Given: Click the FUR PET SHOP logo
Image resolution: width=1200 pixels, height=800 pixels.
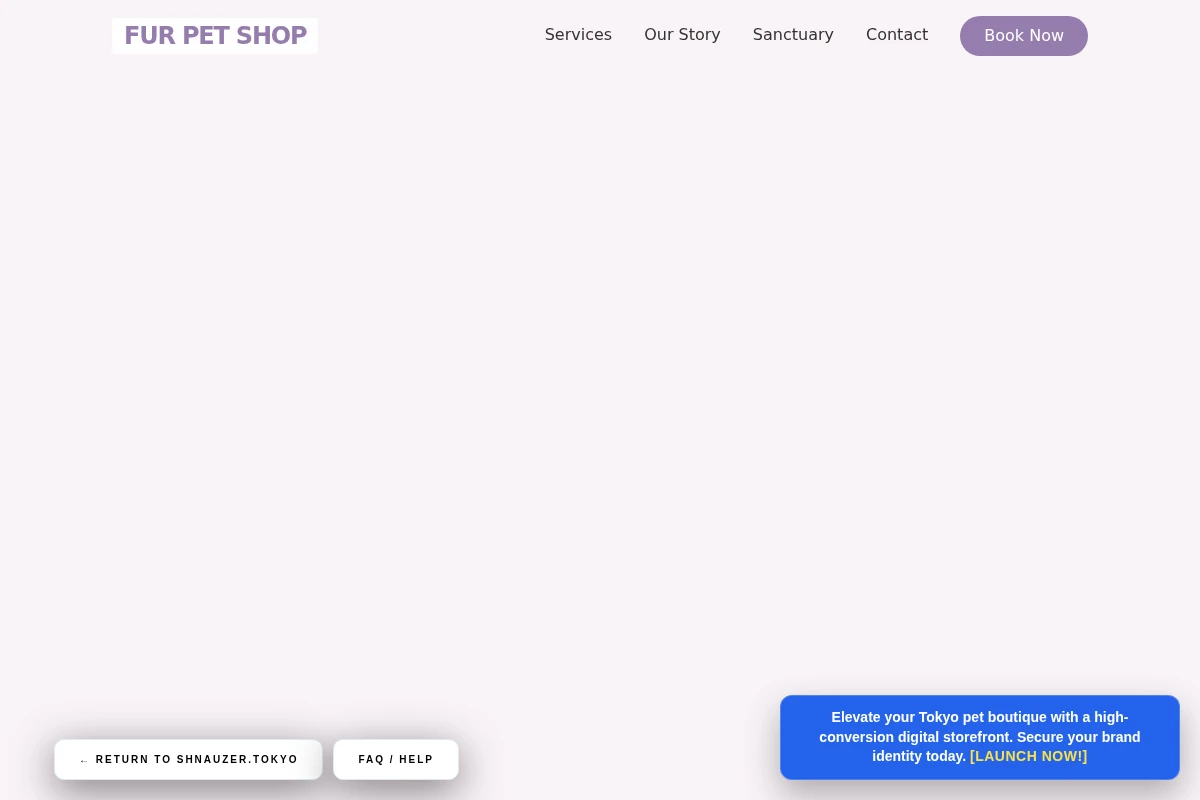Looking at the screenshot, I should click(215, 36).
